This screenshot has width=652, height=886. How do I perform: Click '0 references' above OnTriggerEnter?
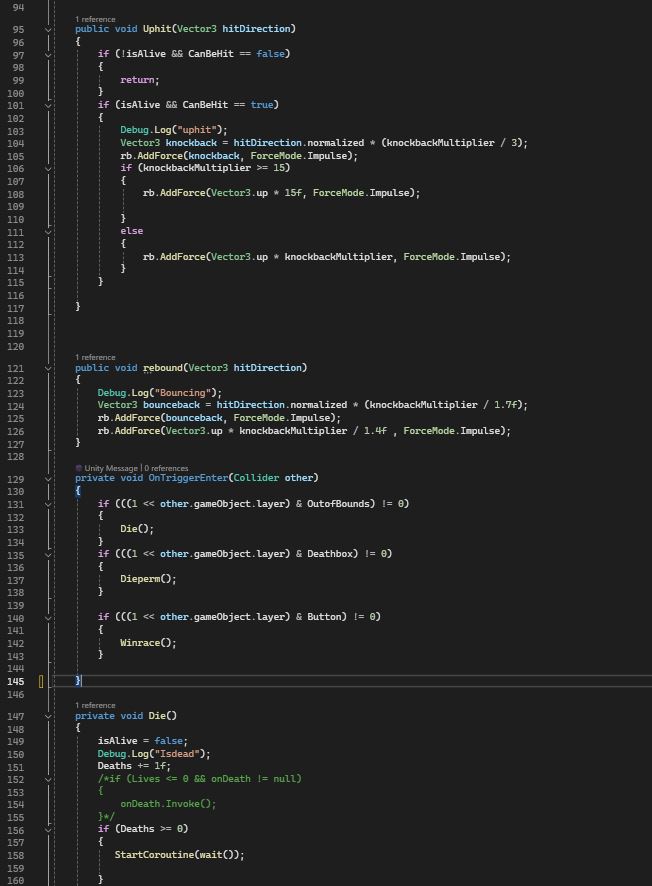click(166, 468)
